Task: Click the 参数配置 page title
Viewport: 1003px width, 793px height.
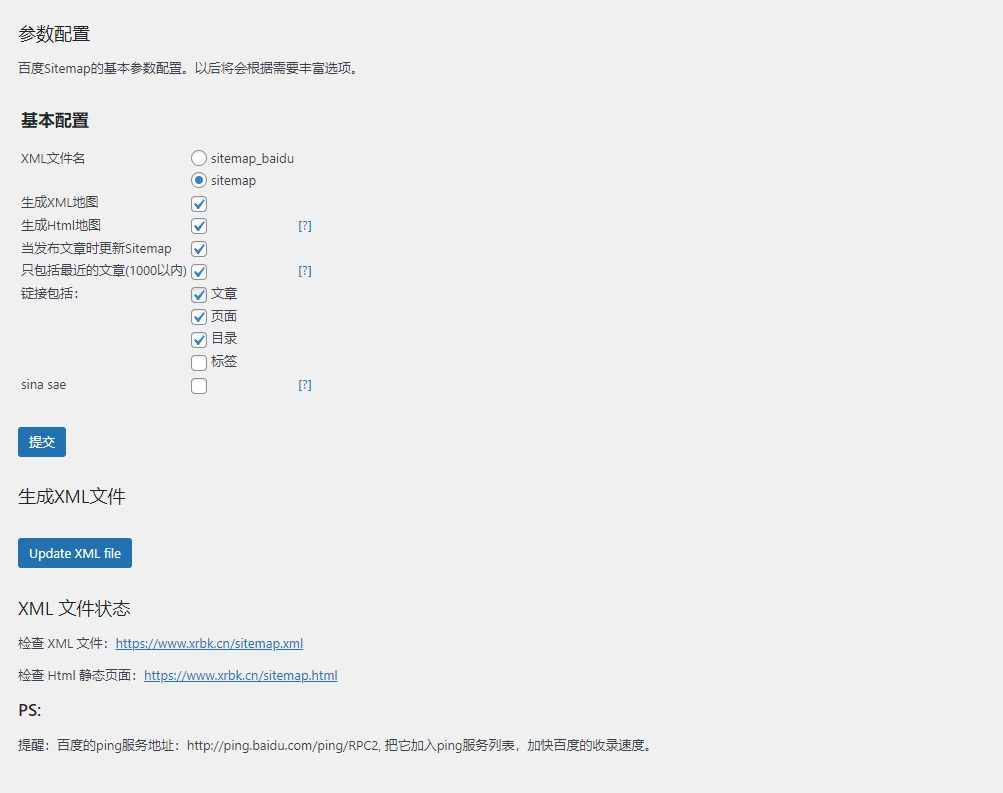Action: (52, 33)
